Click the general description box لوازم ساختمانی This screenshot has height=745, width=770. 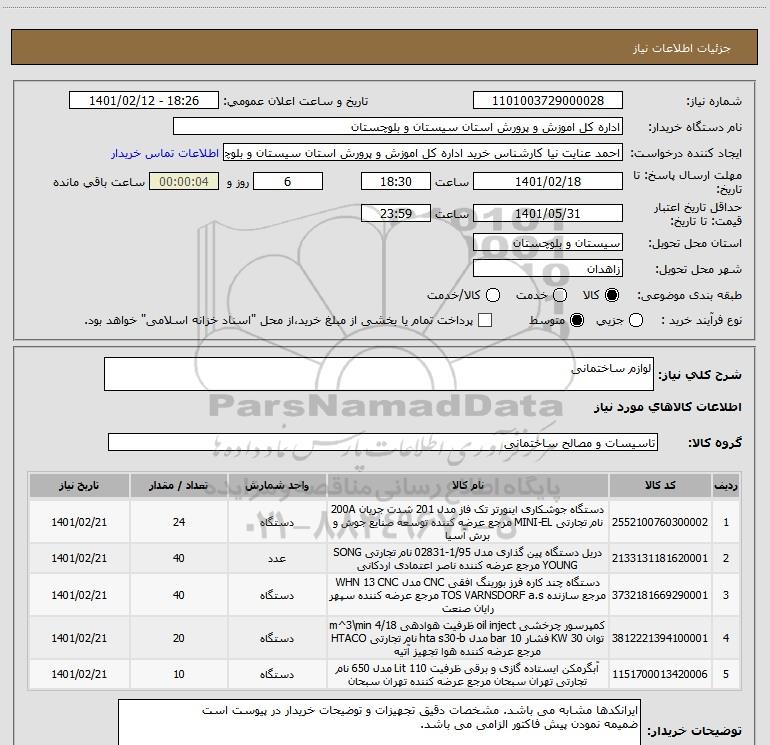tap(379, 374)
